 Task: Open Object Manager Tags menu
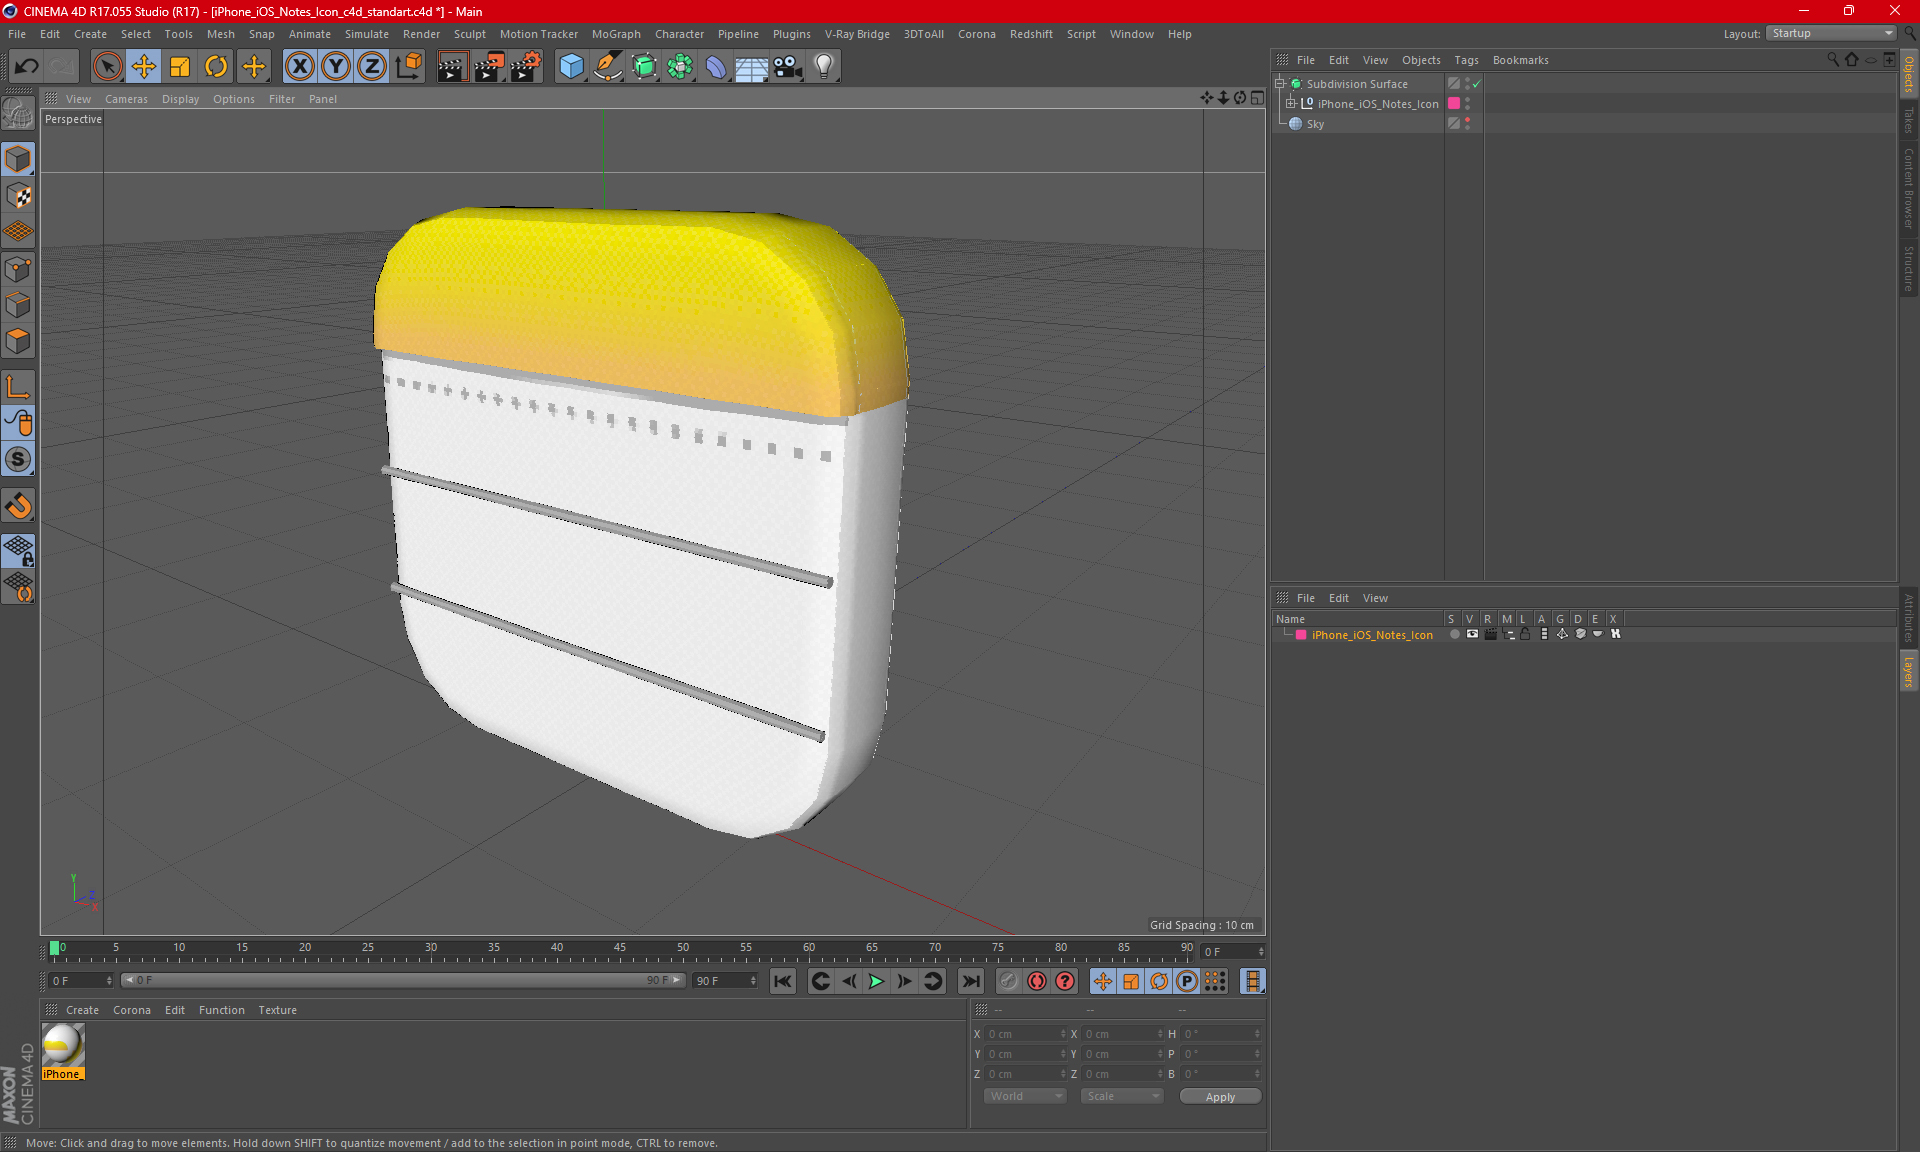1466,60
